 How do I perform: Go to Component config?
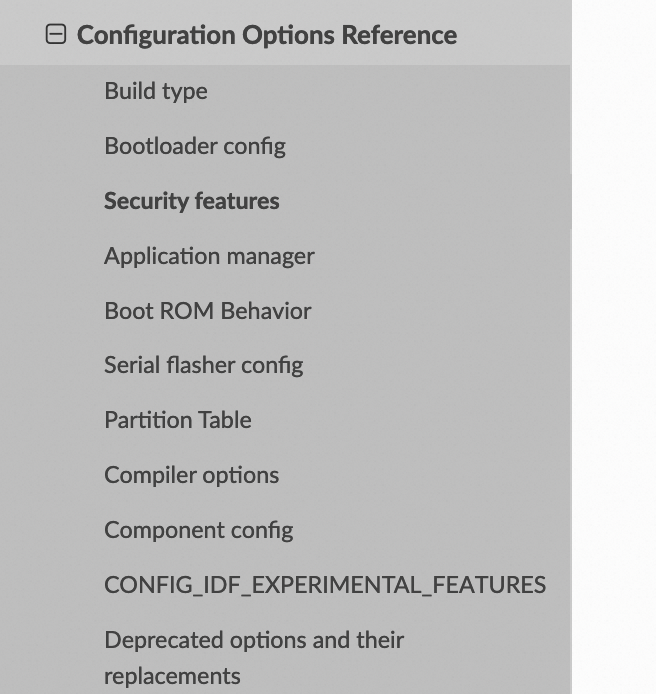click(x=198, y=530)
